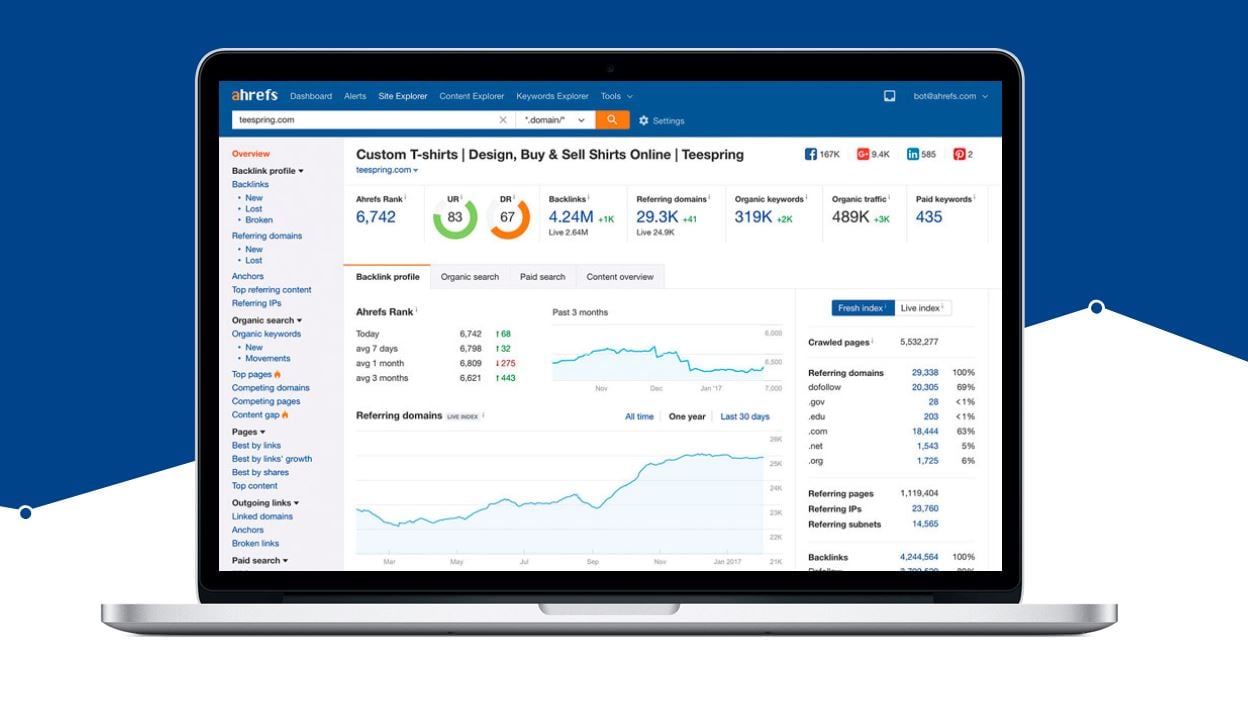This screenshot has width=1248, height=726.
Task: Click the 14,565 Referring subnets count
Action: [x=925, y=524]
